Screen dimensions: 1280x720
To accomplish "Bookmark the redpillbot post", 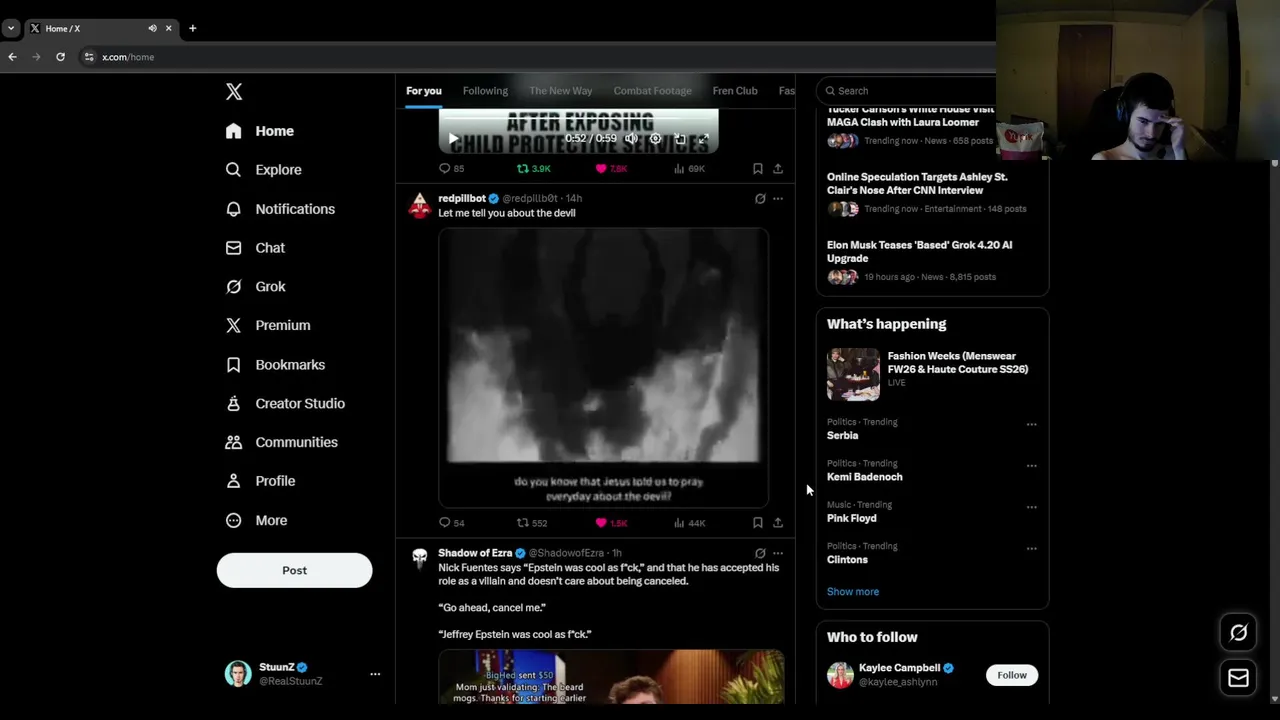I will (757, 523).
